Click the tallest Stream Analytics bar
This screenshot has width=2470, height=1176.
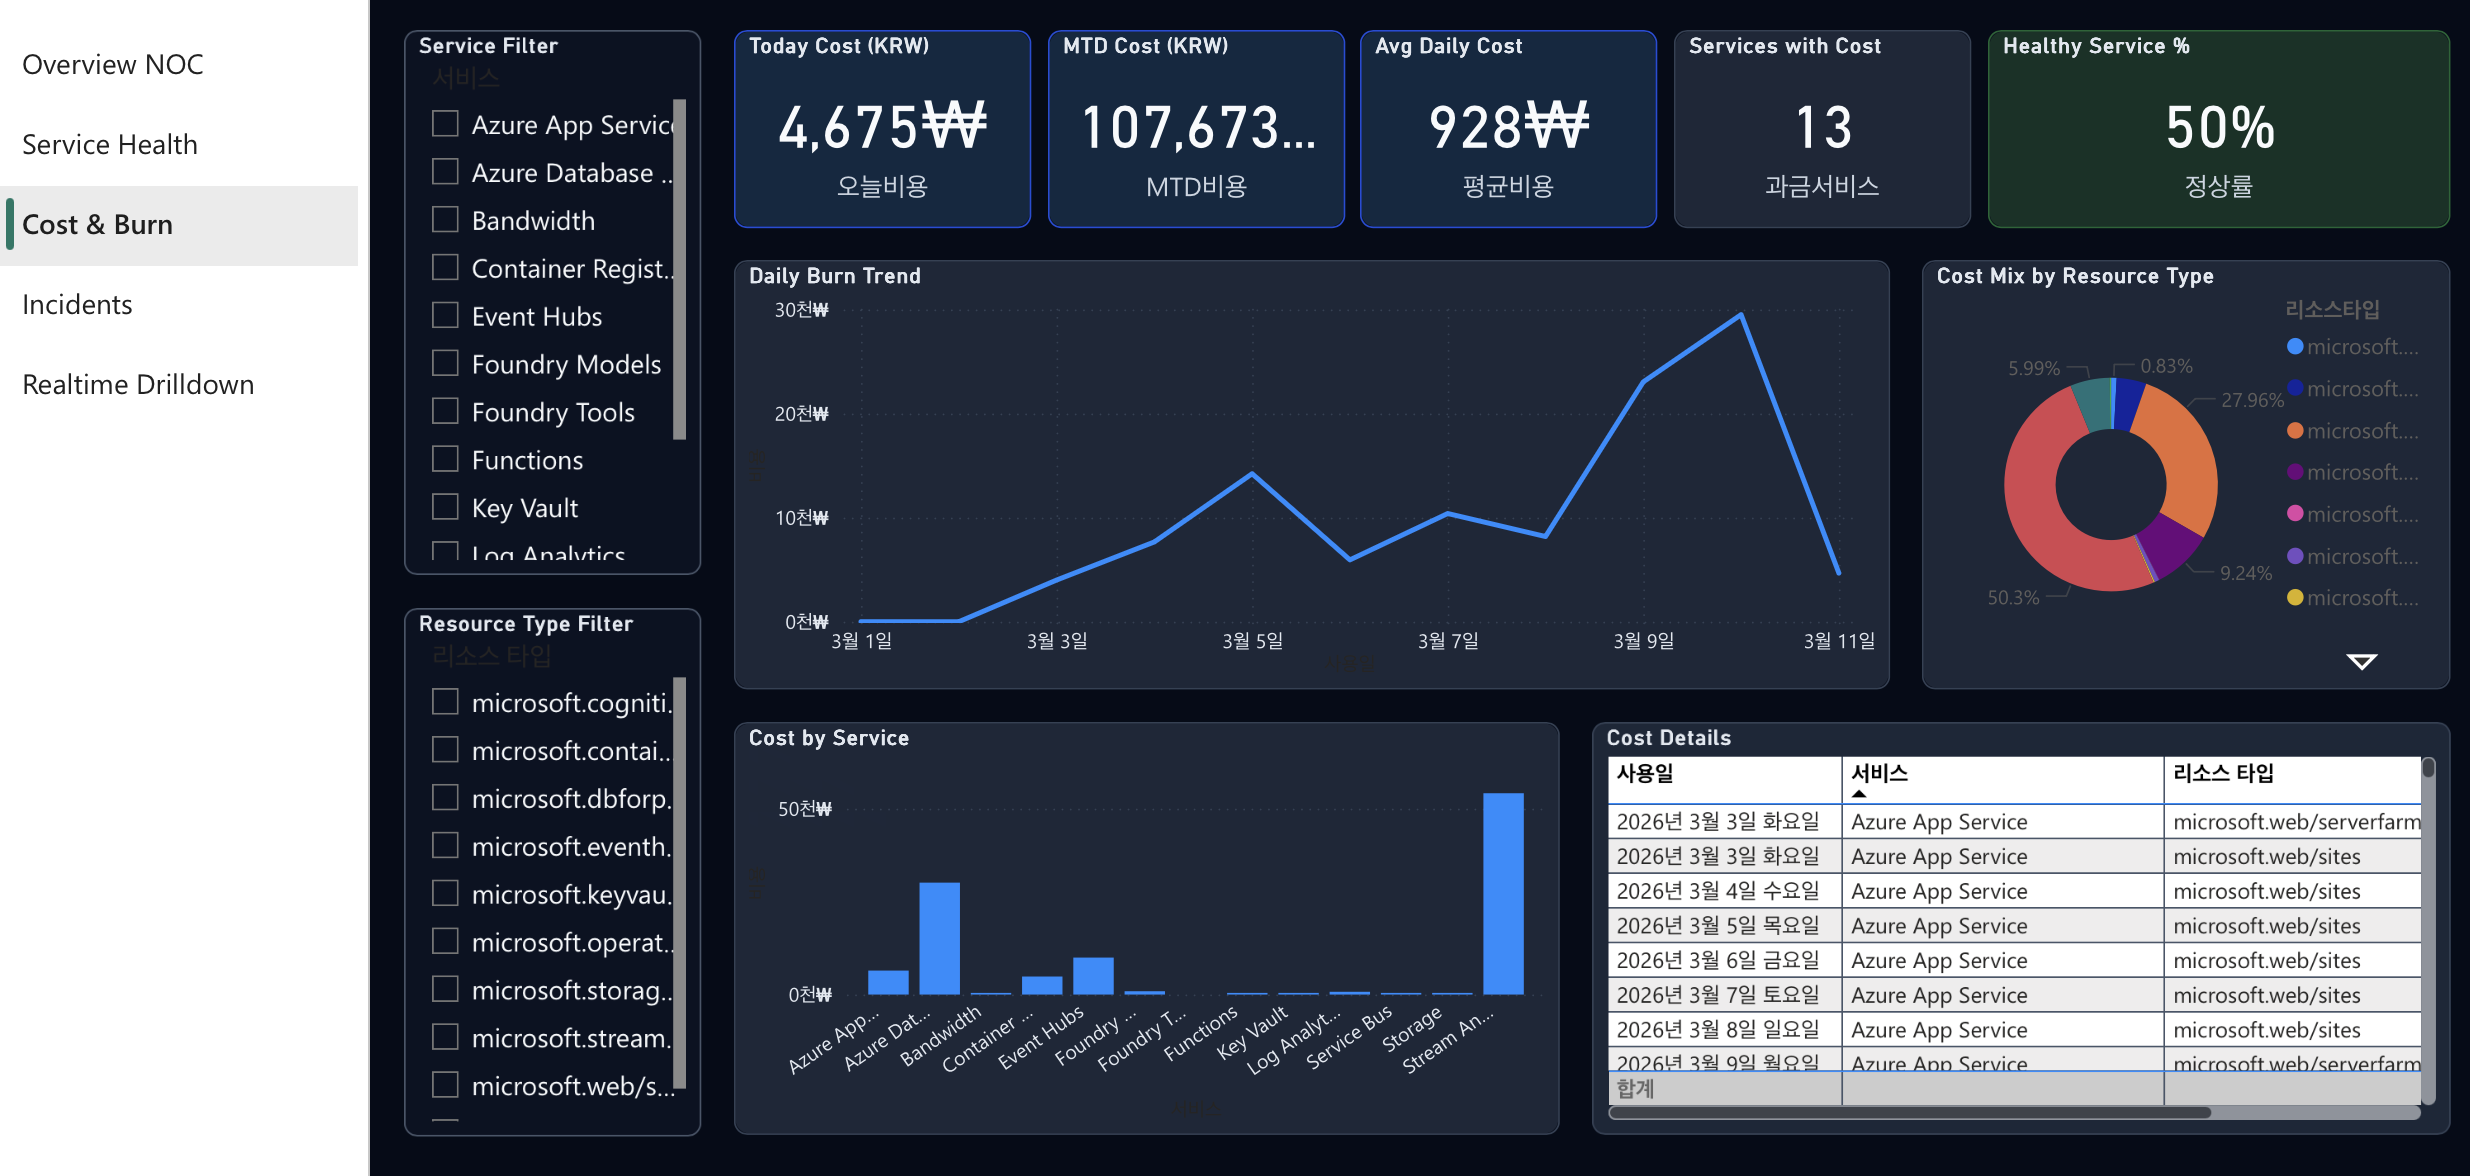1502,892
